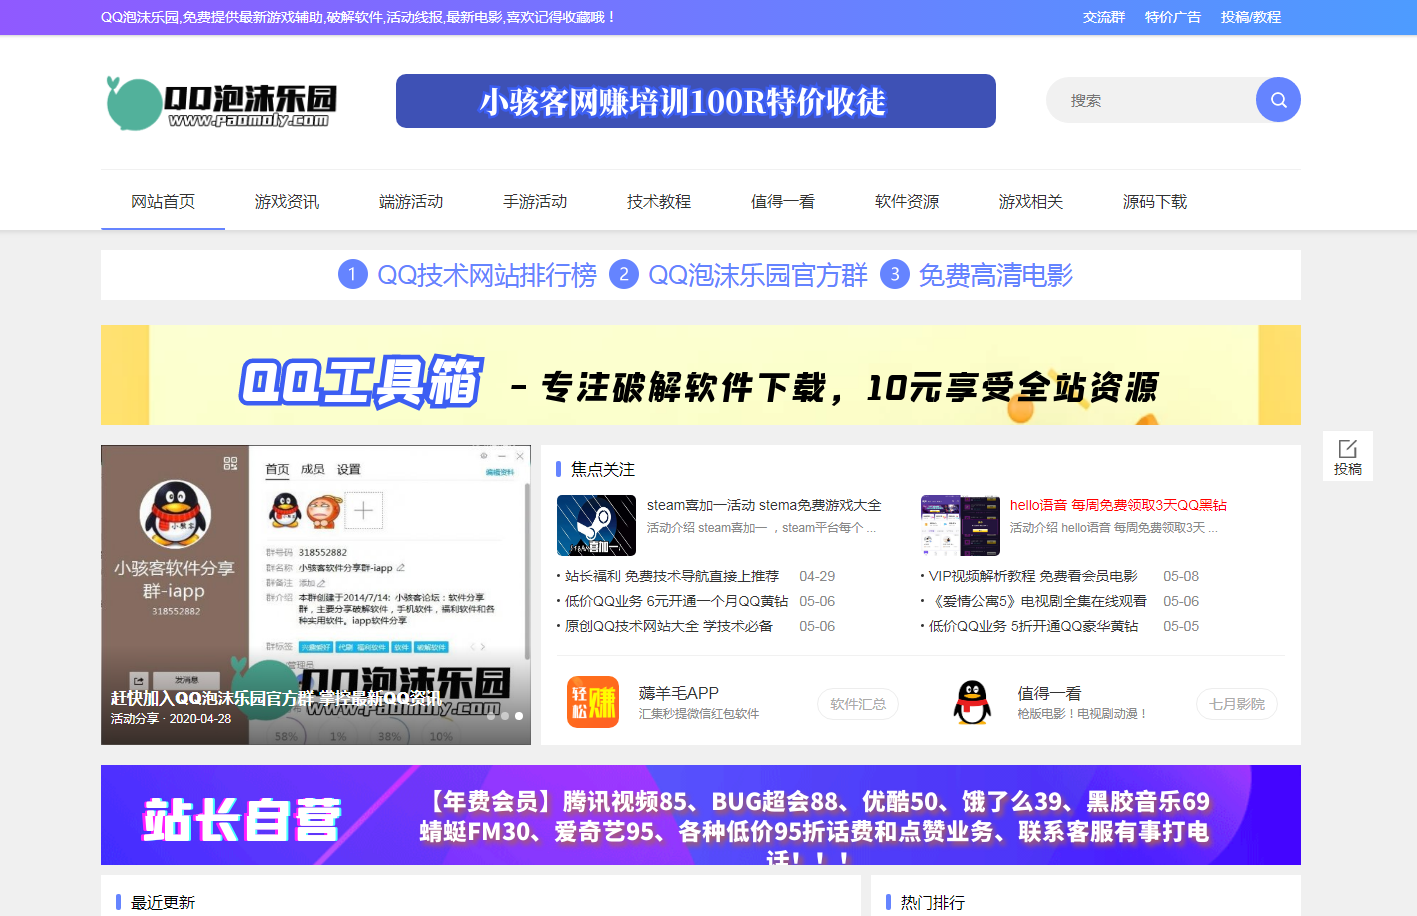
Task: Click the 小骇客网赚培训 banner ad
Action: tap(695, 101)
